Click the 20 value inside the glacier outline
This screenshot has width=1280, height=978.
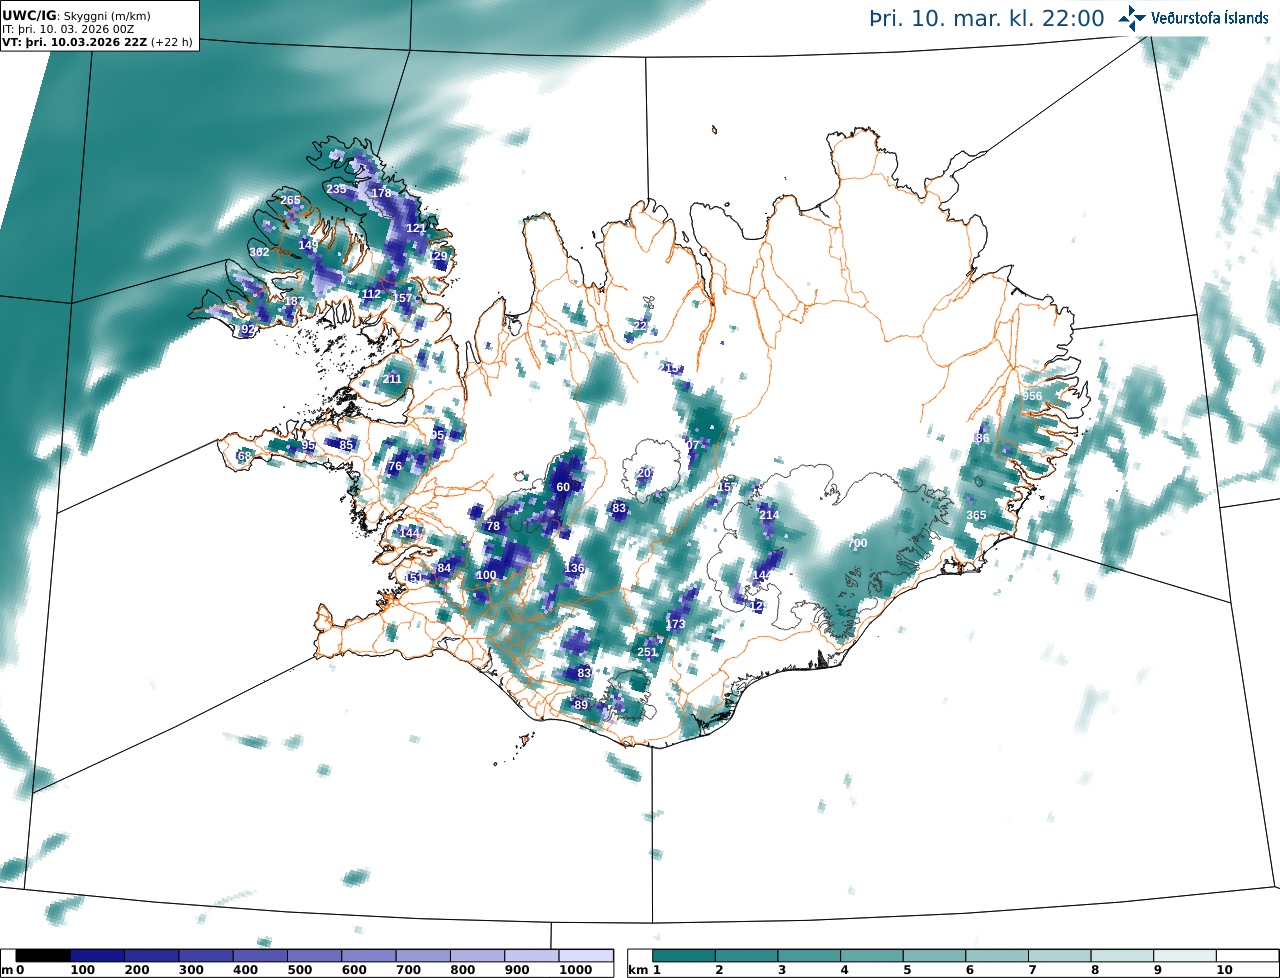coord(644,473)
